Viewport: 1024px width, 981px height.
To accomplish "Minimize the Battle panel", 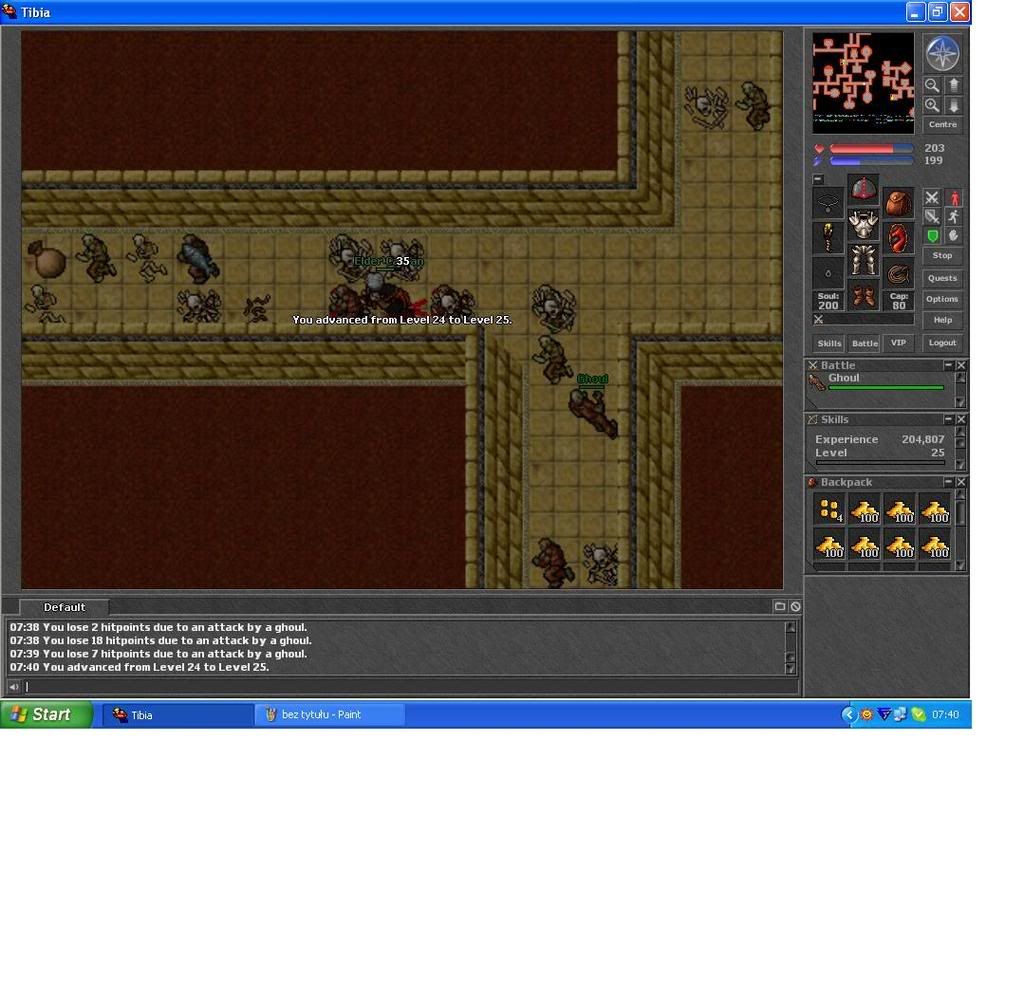I will point(948,366).
